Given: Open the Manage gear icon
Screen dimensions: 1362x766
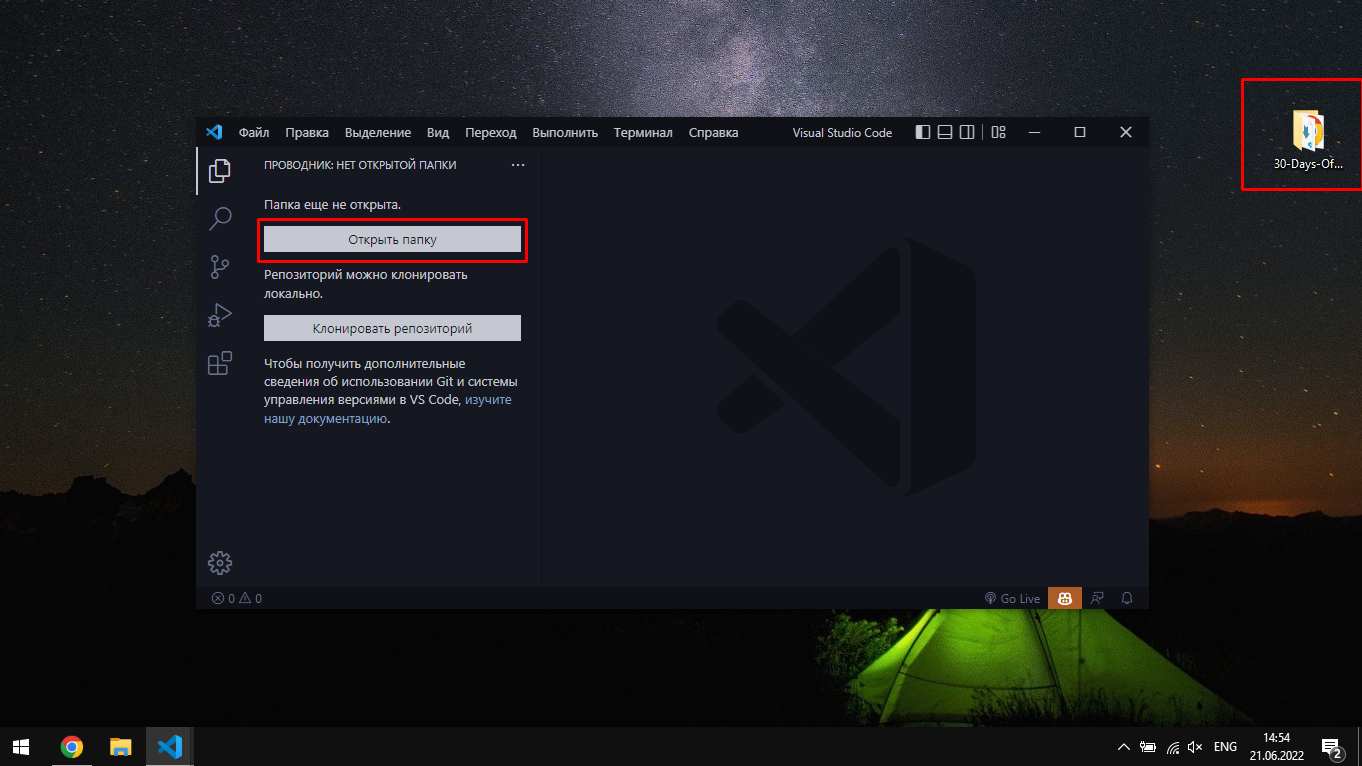Looking at the screenshot, I should click(219, 563).
